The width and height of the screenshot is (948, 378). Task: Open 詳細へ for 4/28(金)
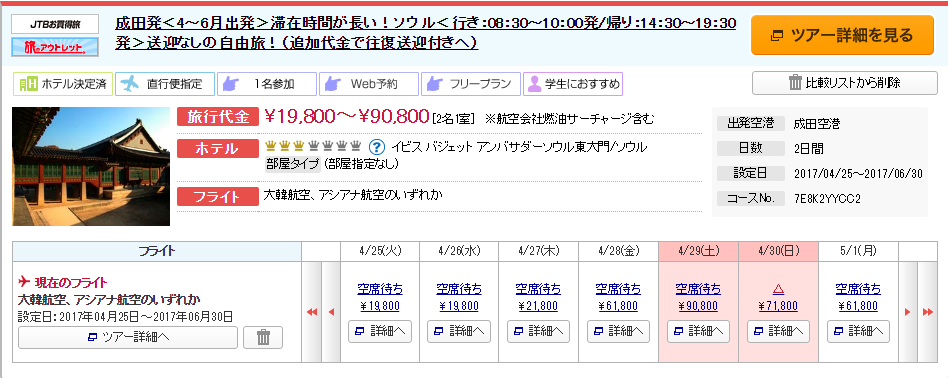pyautogui.click(x=618, y=331)
